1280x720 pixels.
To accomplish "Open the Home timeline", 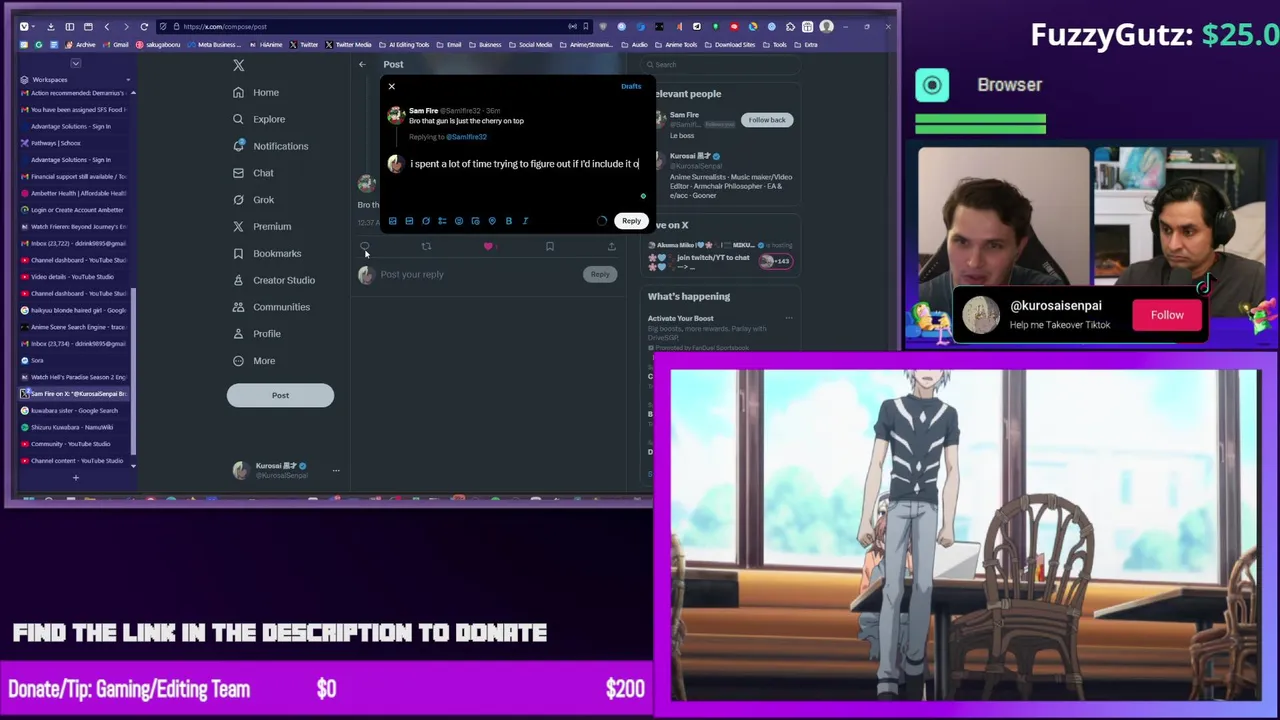I will [x=255, y=92].
